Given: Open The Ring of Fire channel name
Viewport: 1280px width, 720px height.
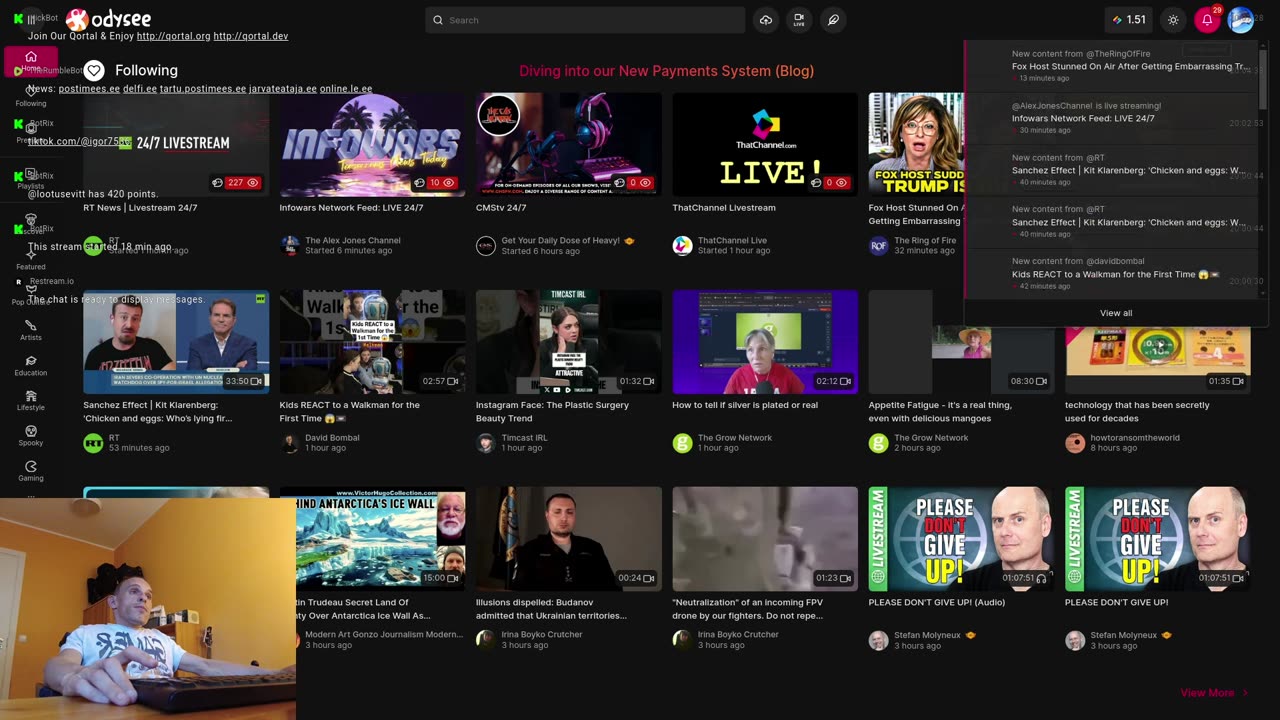Looking at the screenshot, I should (925, 240).
